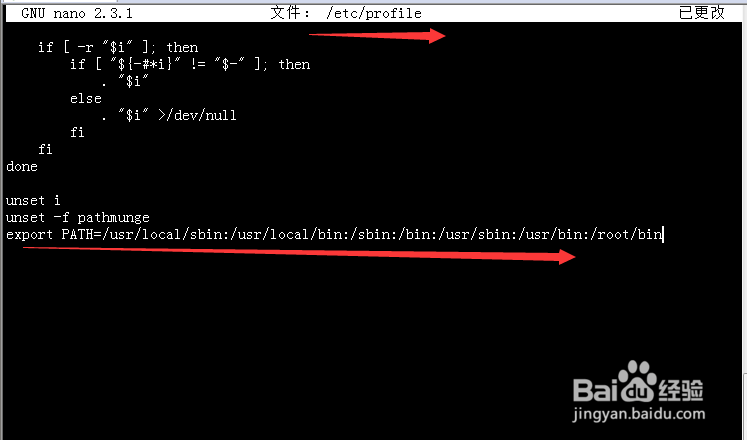Screen dimensions: 747x440
Task: Open the jingyan.baidu.com watermark link
Action: pos(638,414)
